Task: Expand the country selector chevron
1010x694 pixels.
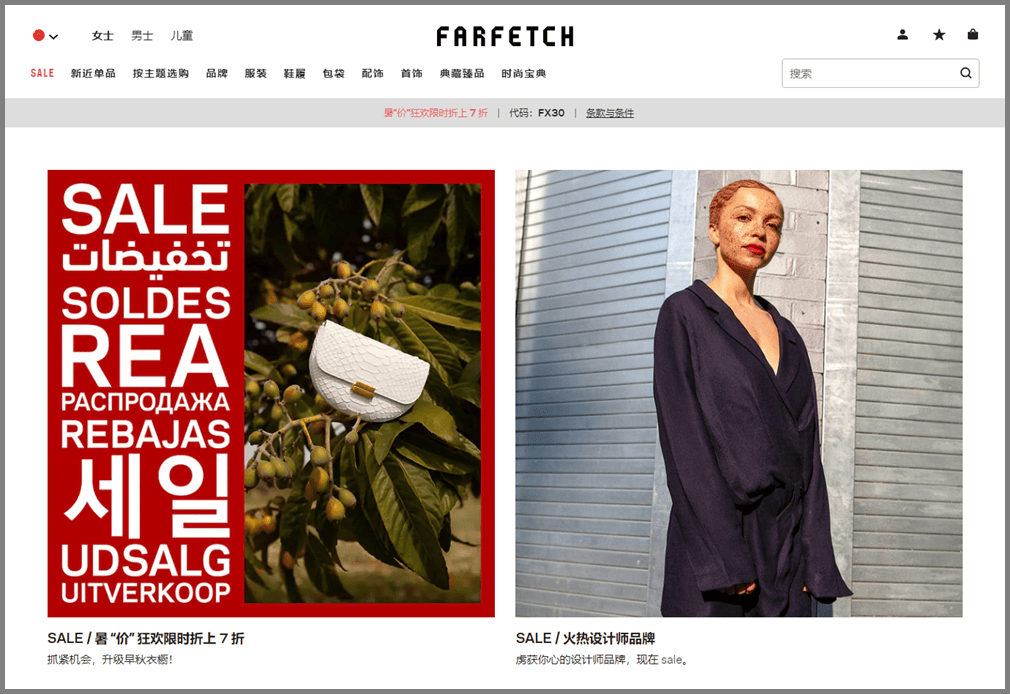Action: click(53, 37)
